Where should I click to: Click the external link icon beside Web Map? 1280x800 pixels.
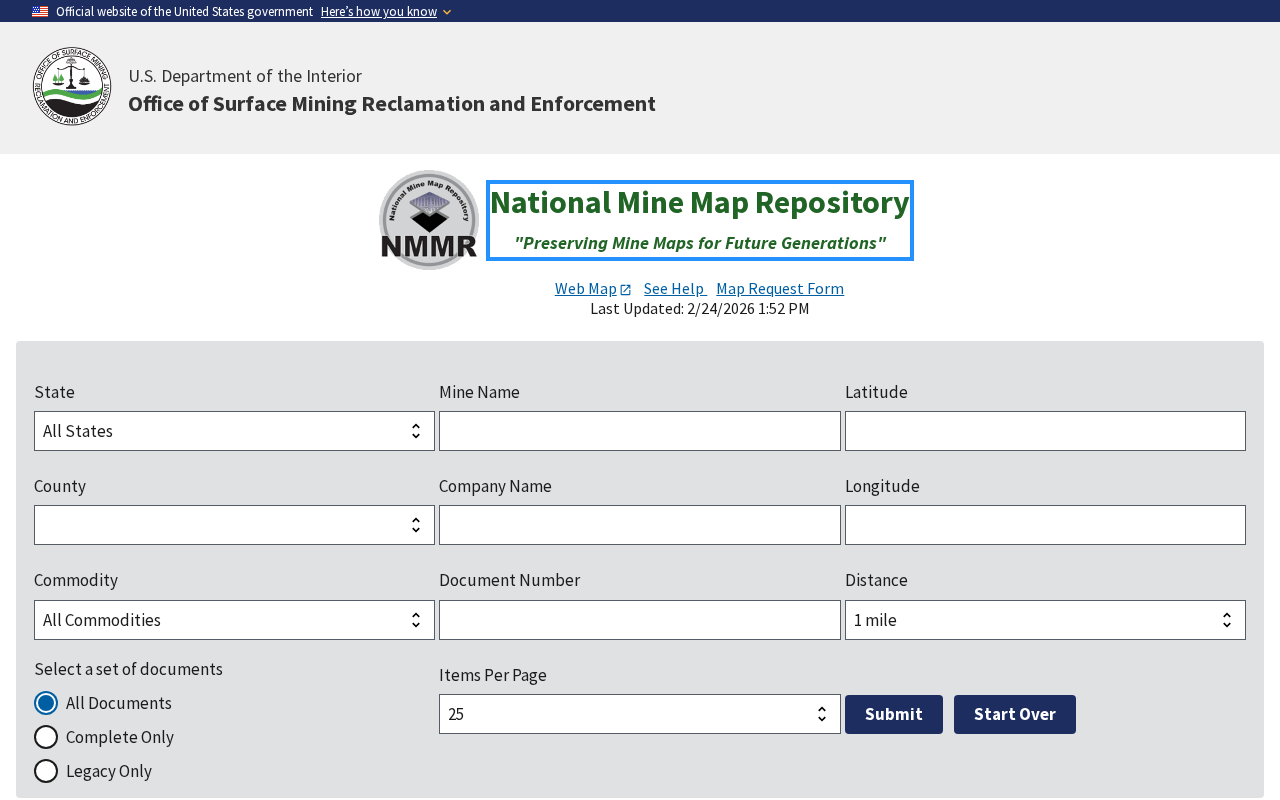[626, 290]
